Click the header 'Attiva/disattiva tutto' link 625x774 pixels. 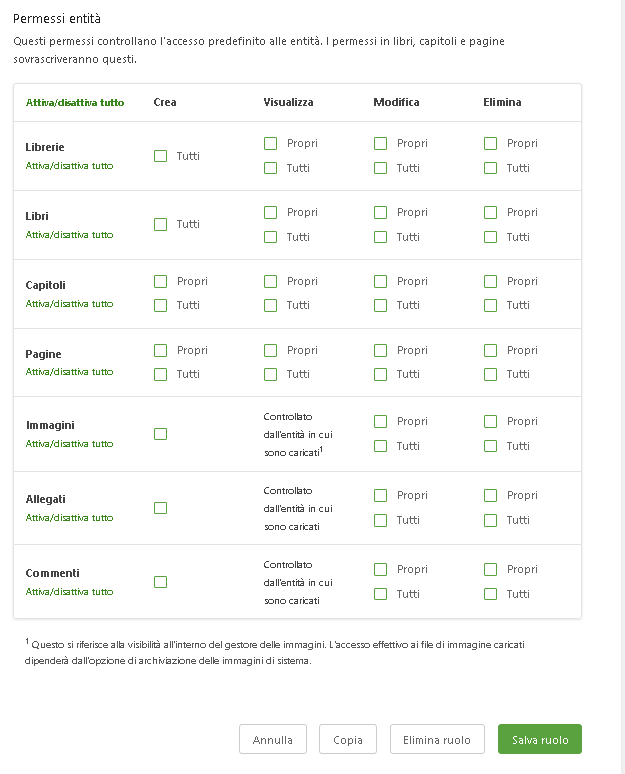pos(75,103)
